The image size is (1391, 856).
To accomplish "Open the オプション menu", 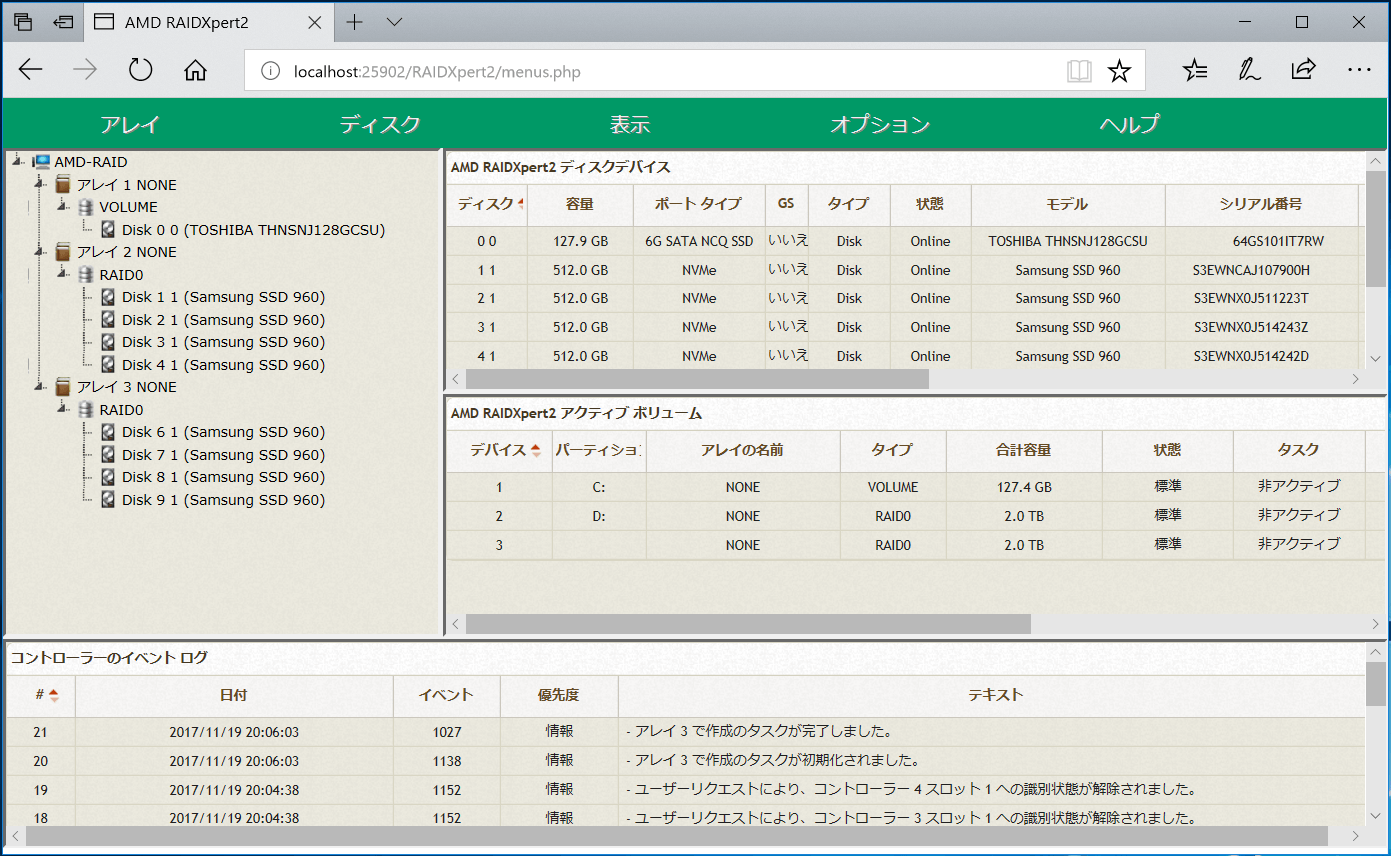I will (880, 125).
